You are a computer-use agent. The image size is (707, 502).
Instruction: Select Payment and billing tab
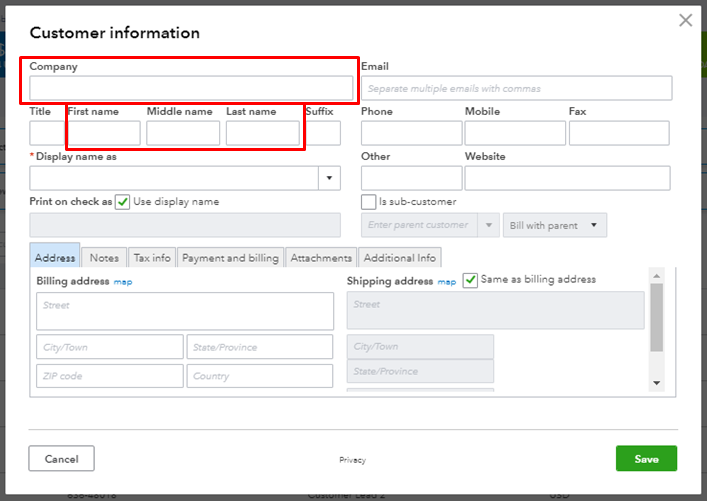230,258
